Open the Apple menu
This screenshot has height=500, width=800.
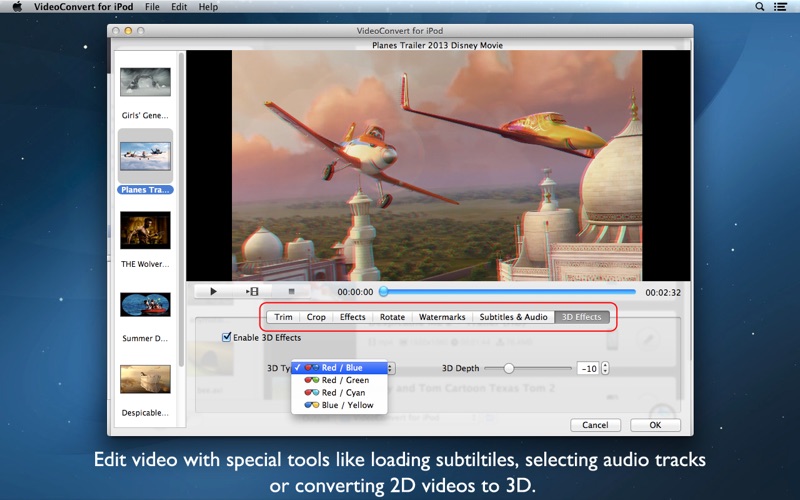click(17, 7)
